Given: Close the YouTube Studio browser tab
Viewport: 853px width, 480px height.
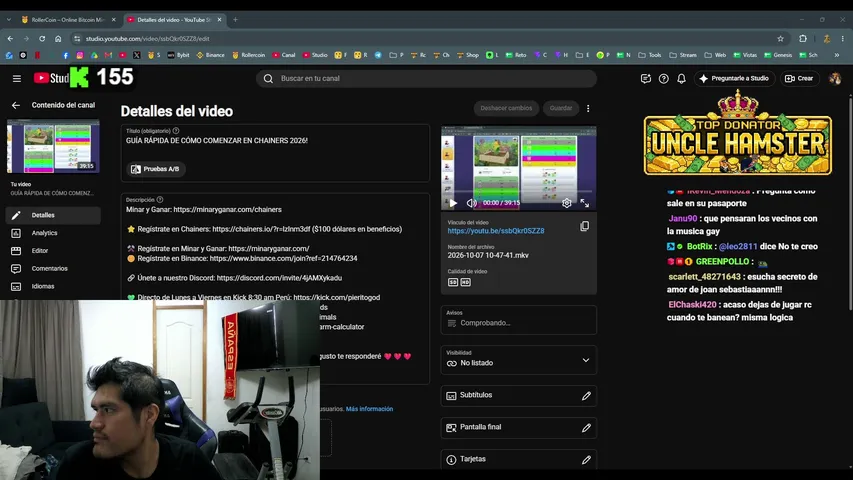Looking at the screenshot, I should (219, 20).
